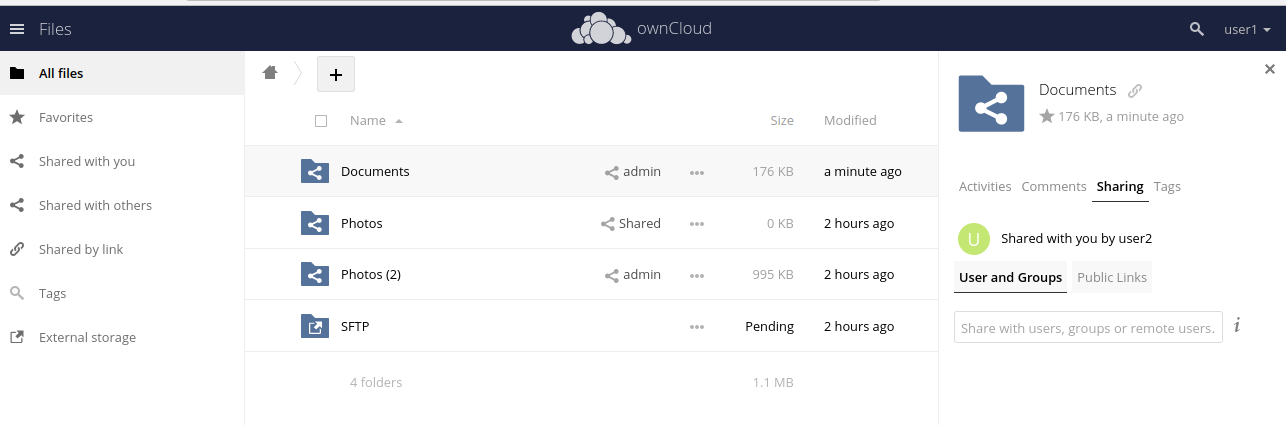Open more actions for Documents row
This screenshot has width=1286, height=425.
click(697, 172)
